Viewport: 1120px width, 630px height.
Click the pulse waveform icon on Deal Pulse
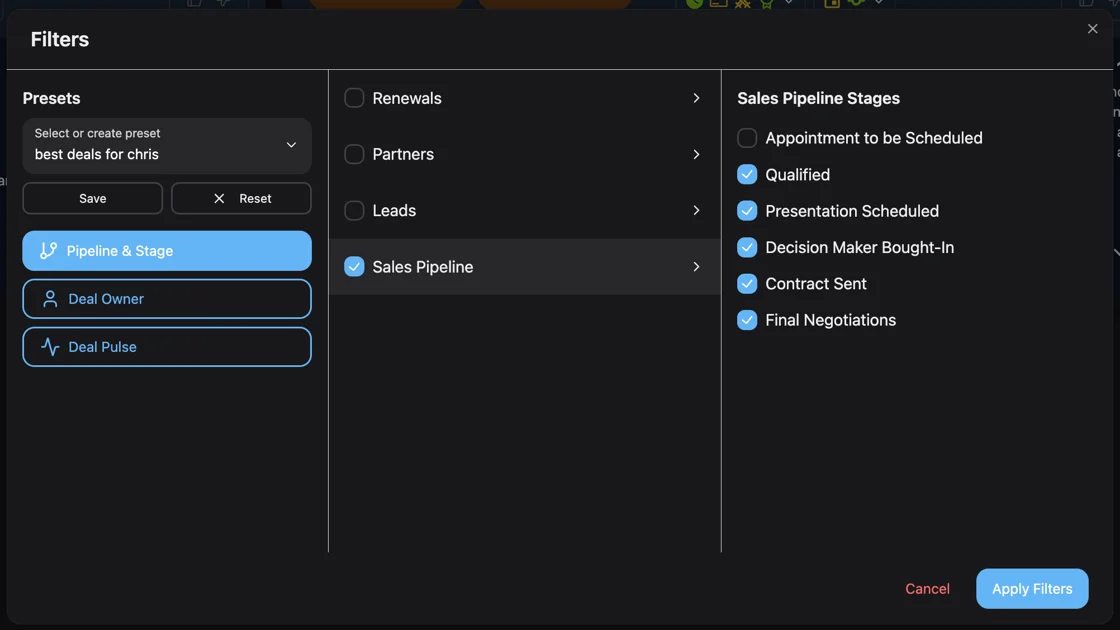pyautogui.click(x=49, y=346)
